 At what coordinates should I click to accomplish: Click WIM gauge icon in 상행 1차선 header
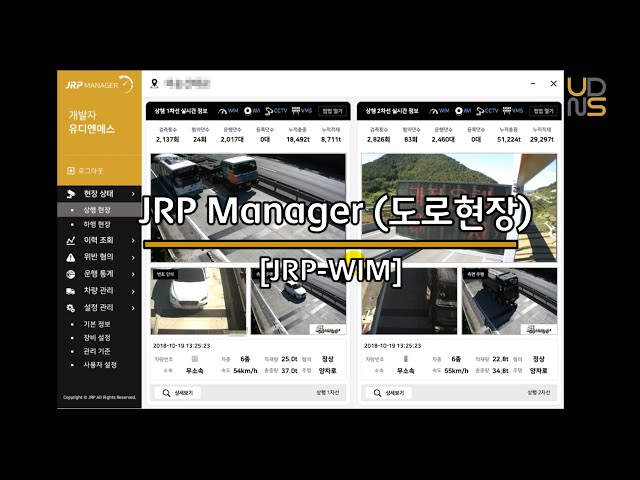pyautogui.click(x=223, y=111)
